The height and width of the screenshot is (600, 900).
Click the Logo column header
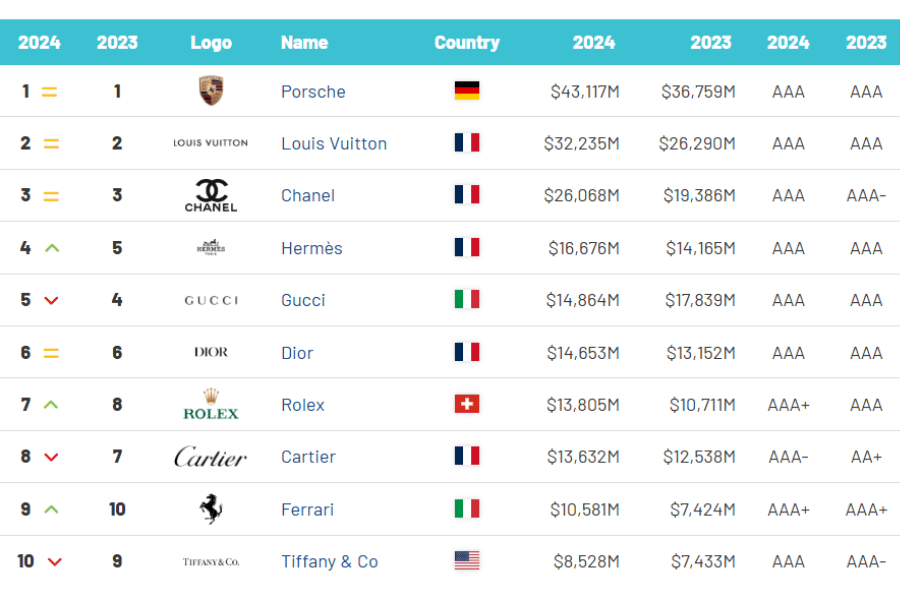click(211, 42)
